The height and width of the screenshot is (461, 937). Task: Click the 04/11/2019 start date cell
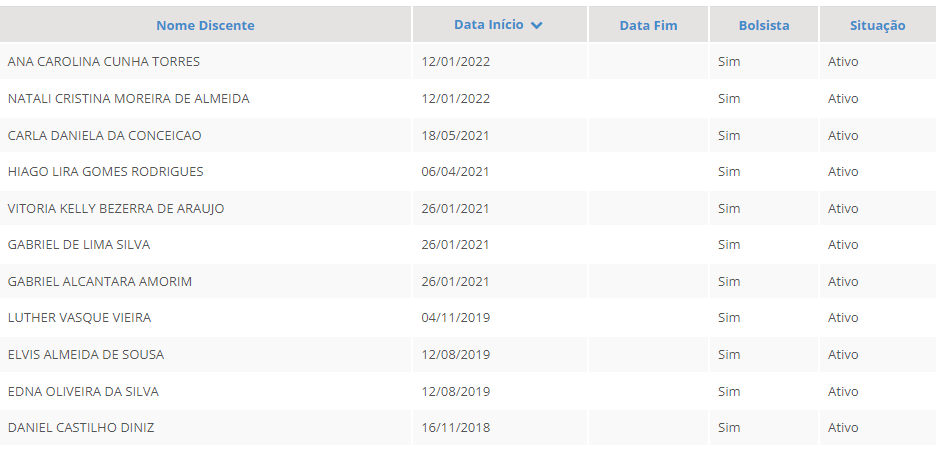(455, 318)
